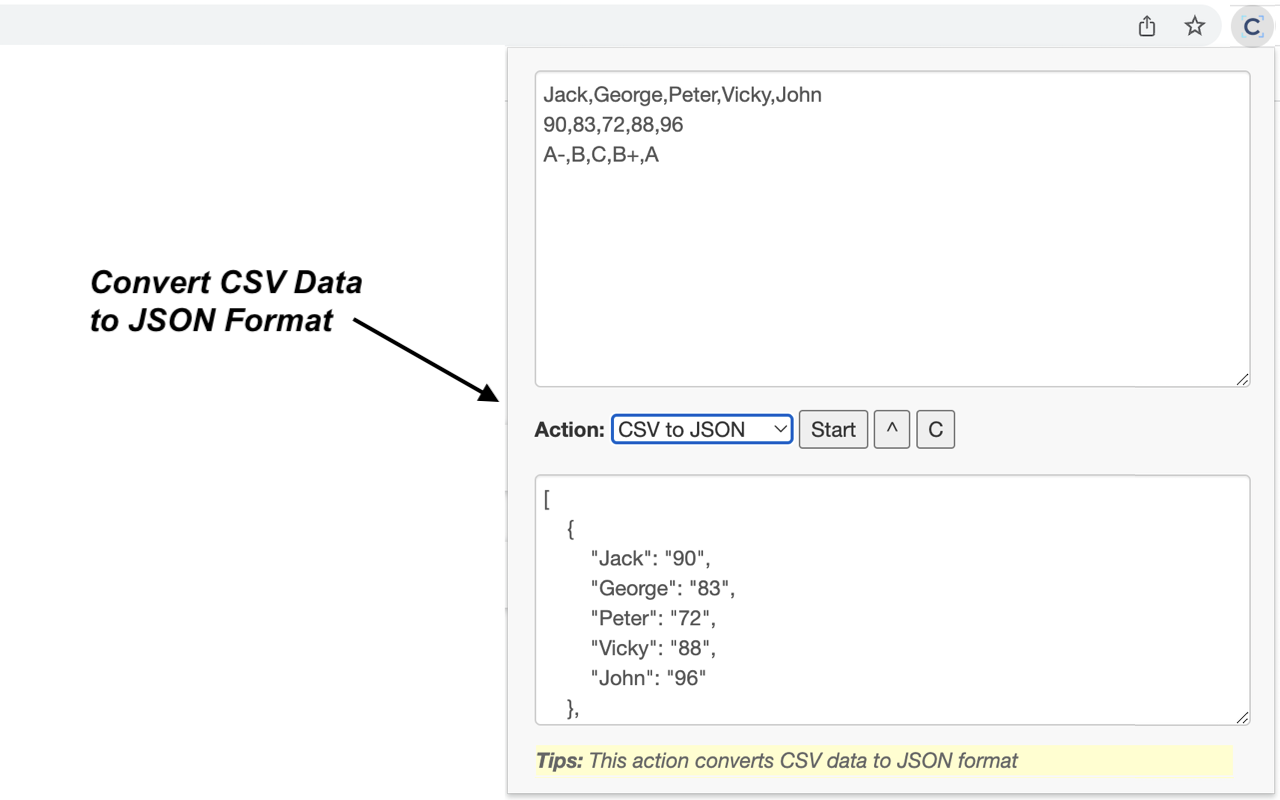
Task: Bookmark this page with the star icon
Action: click(x=1195, y=26)
